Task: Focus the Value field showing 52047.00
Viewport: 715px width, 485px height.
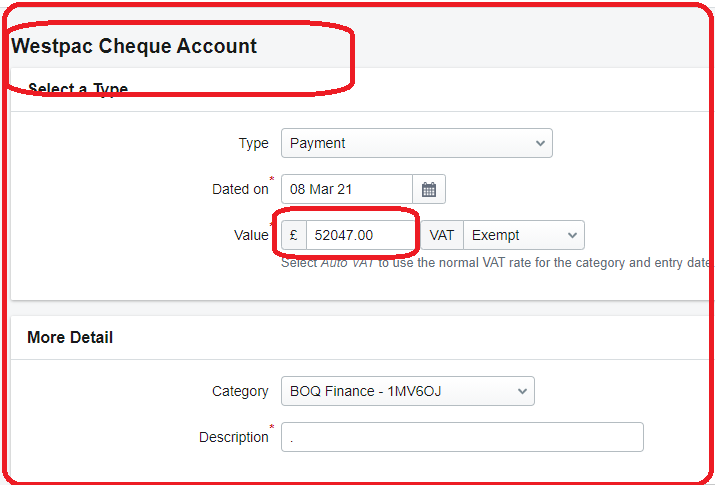Action: tap(360, 235)
